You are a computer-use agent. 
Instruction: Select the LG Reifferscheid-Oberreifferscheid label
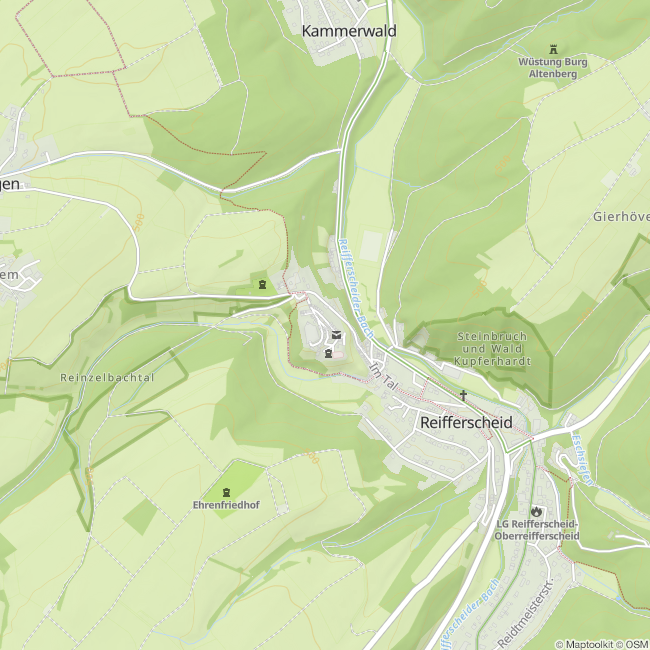[x=537, y=530]
